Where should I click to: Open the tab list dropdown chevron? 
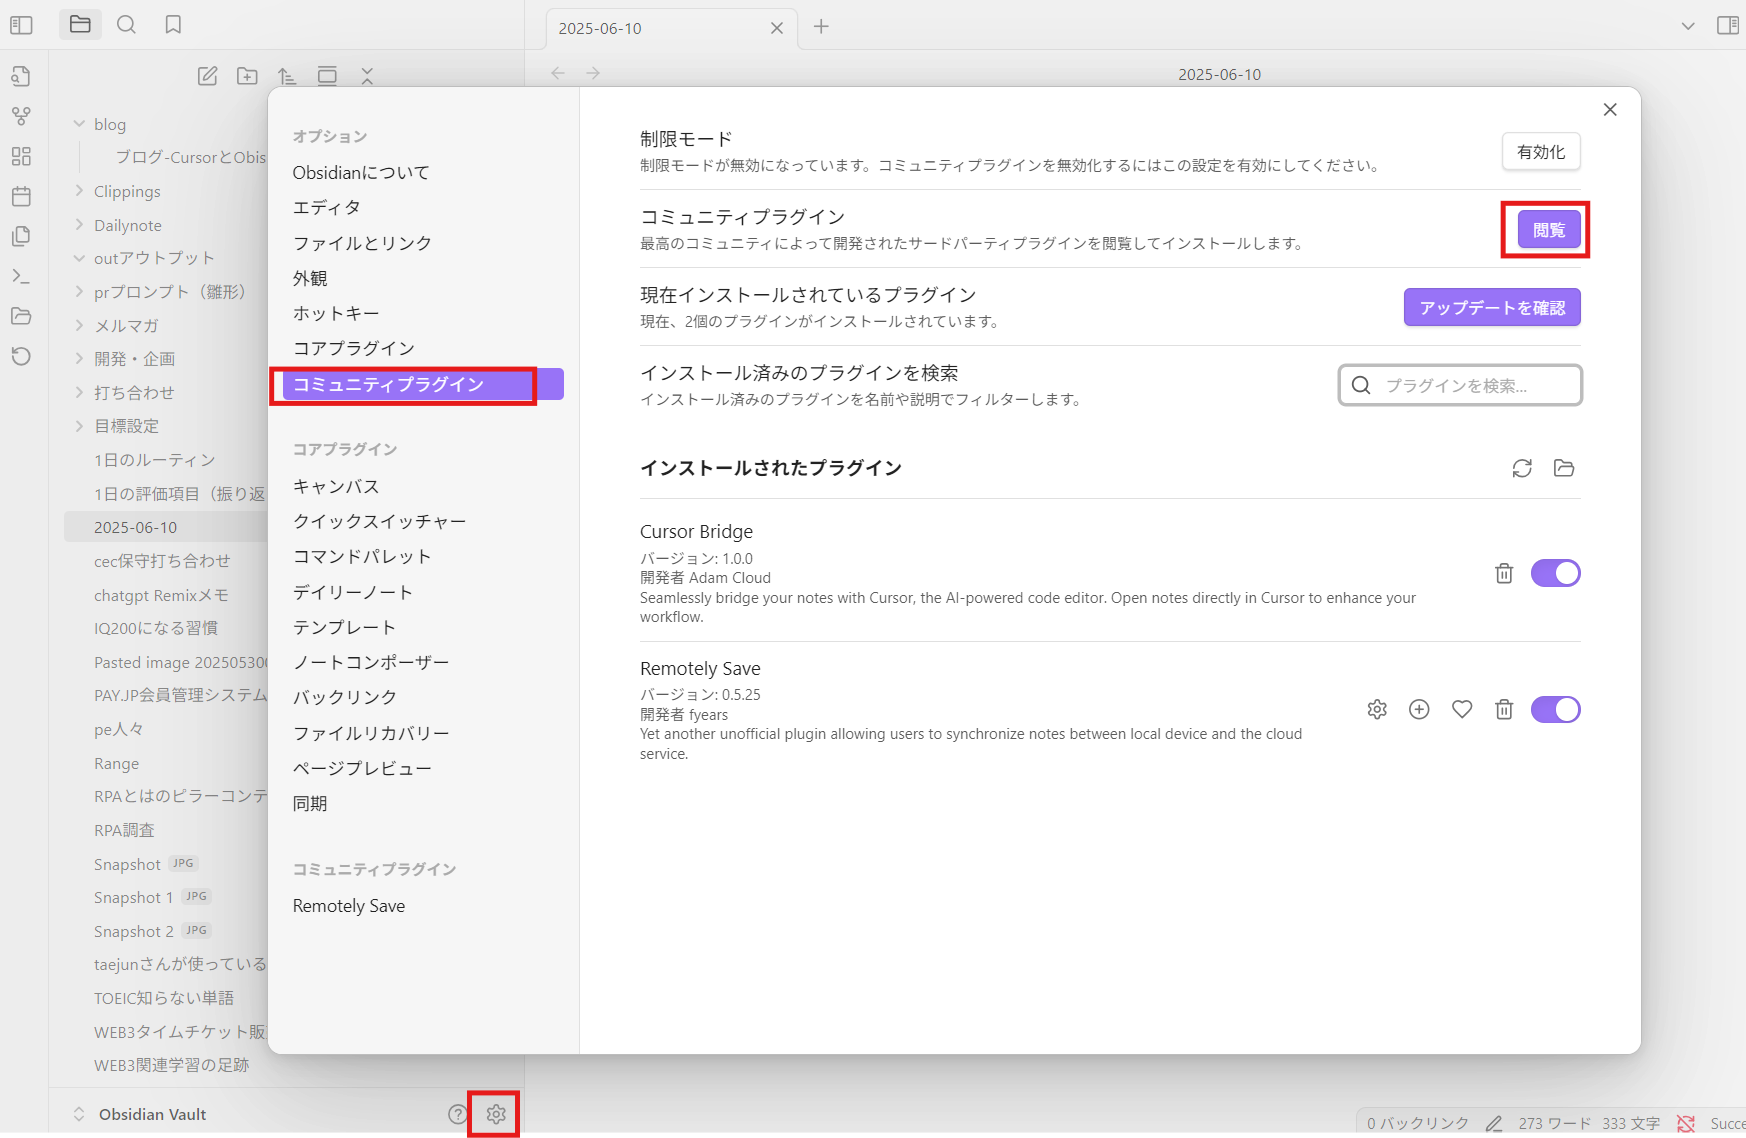[x=1688, y=26]
